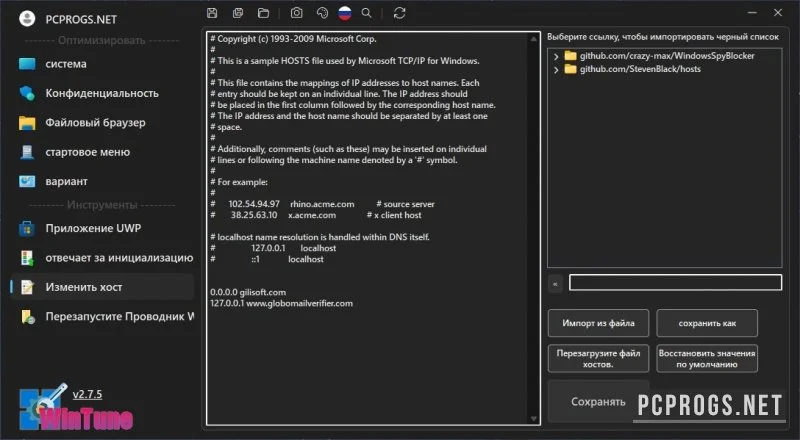Click the line '127.0.0.1 www.globomailverifier.com'
Image resolution: width=800 pixels, height=440 pixels.
point(281,303)
